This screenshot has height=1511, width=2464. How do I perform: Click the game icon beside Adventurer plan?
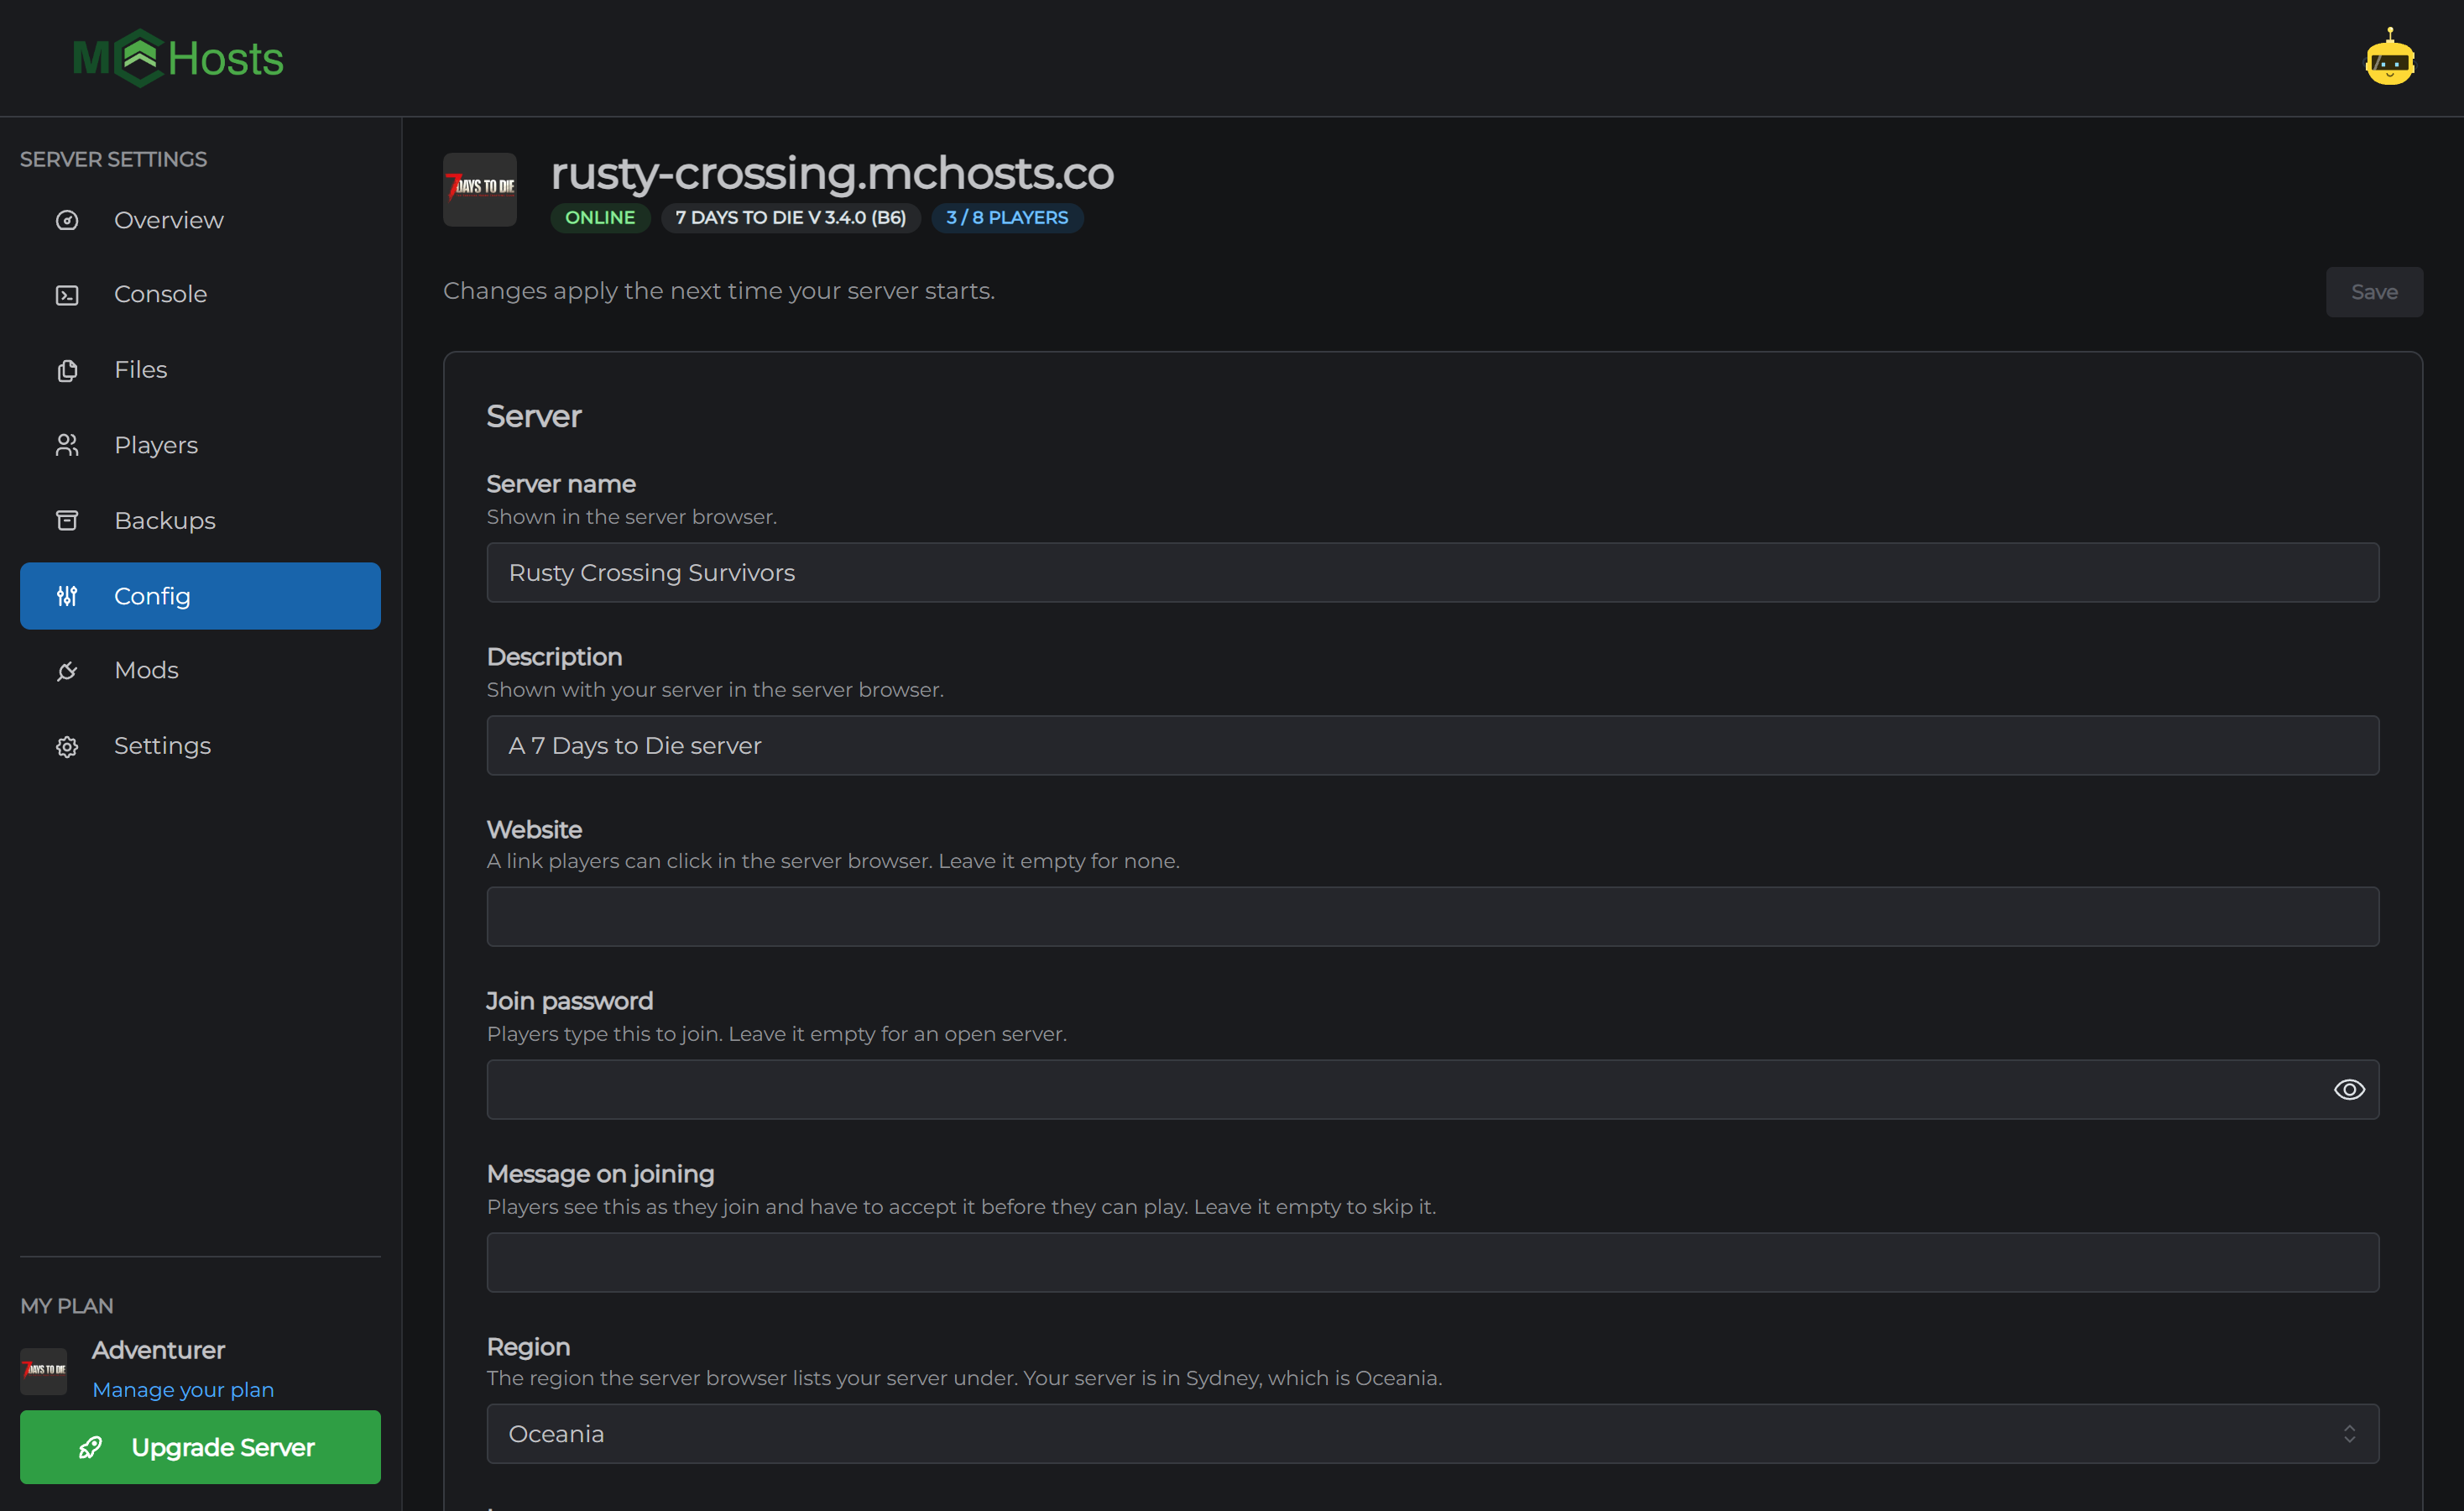click(44, 1370)
